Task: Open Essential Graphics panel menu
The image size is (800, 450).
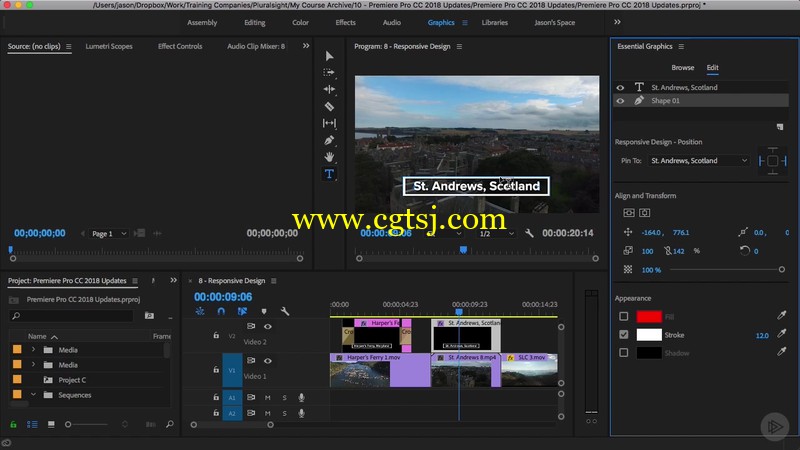Action: pos(681,46)
